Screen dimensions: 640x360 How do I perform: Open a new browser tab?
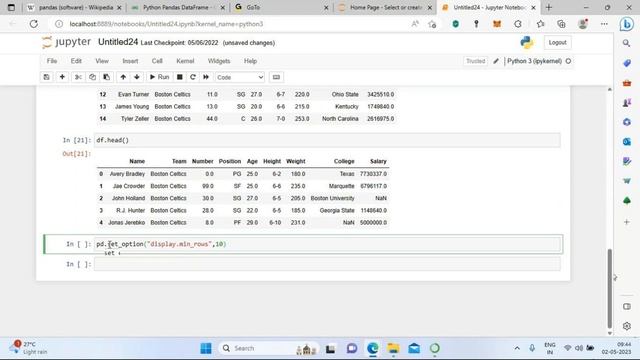click(x=549, y=7)
